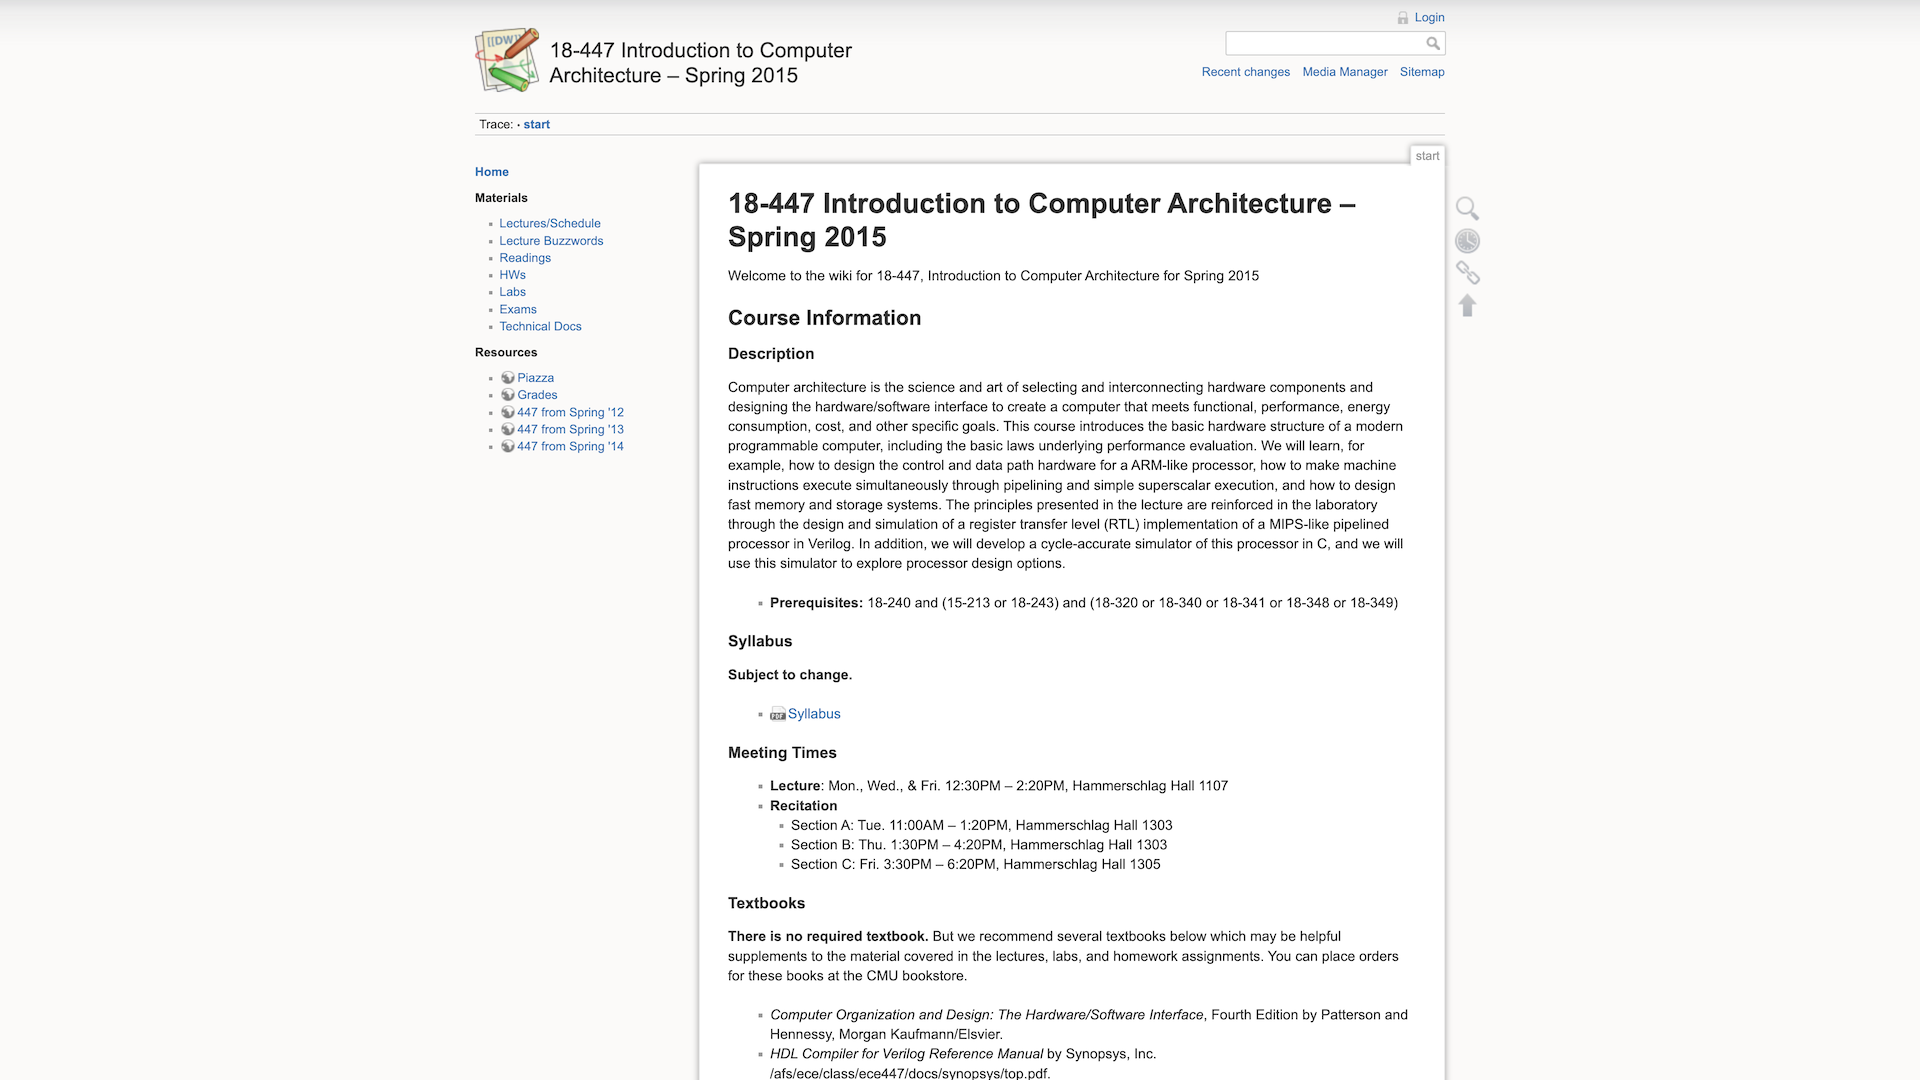Click the search input field
Image resolution: width=1920 pixels, height=1080 pixels.
tap(1325, 42)
